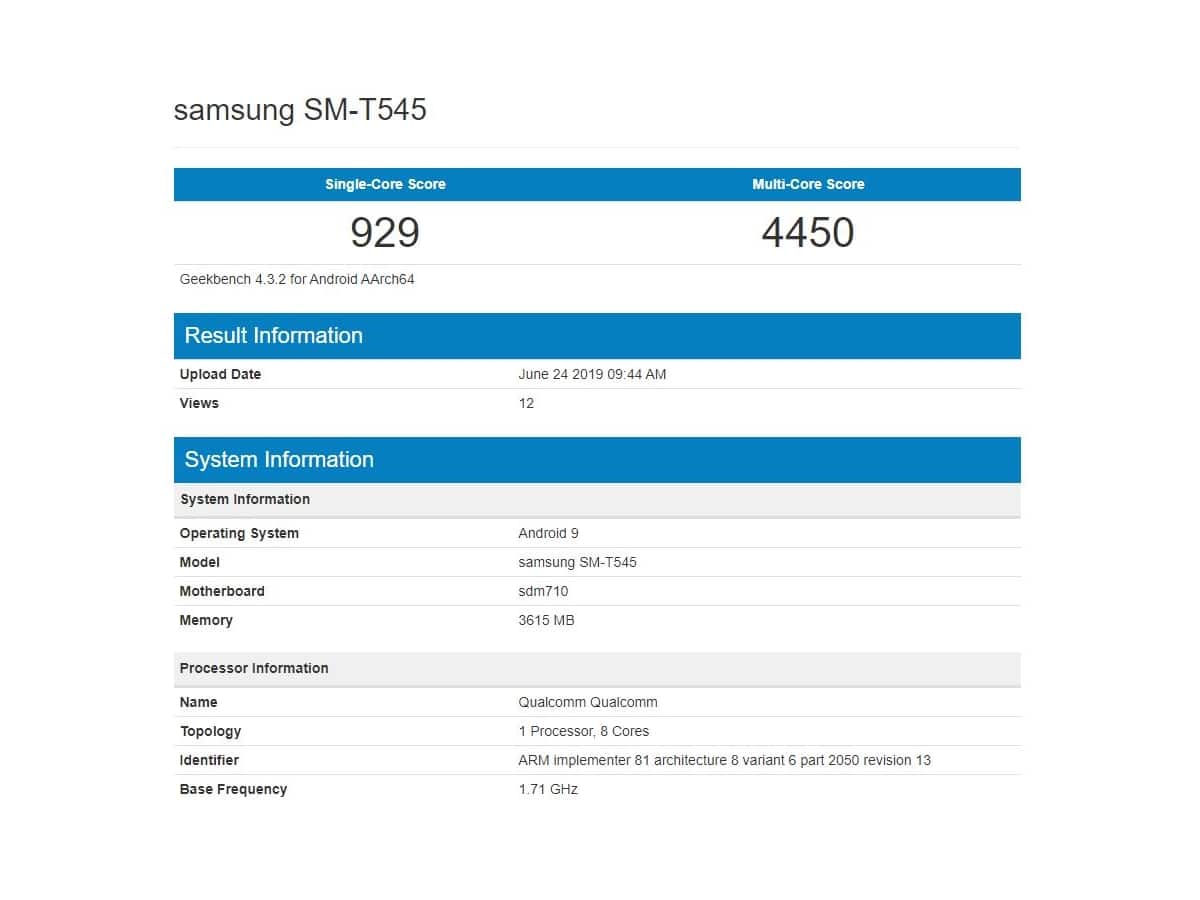The image size is (1200, 900).
Task: Click the Memory label
Action: click(206, 620)
